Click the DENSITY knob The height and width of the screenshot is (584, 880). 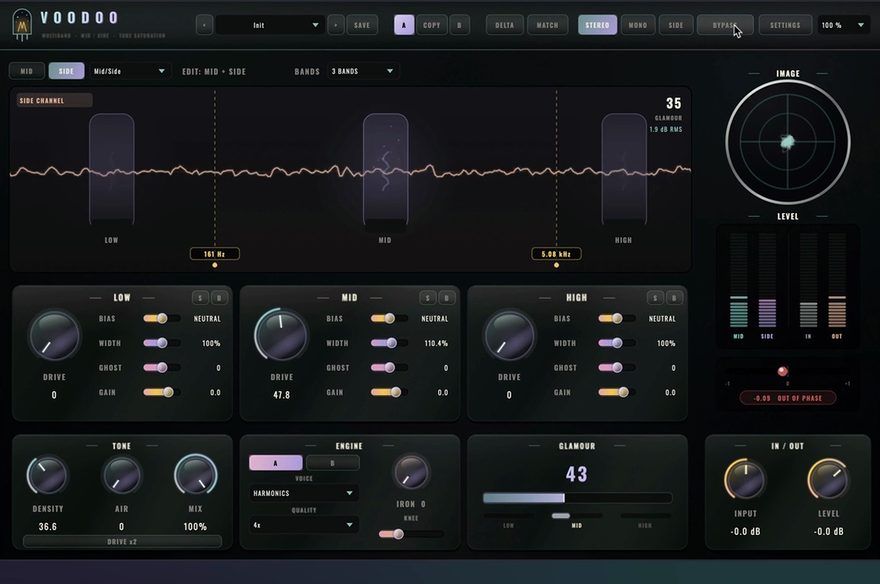pyautogui.click(x=47, y=475)
